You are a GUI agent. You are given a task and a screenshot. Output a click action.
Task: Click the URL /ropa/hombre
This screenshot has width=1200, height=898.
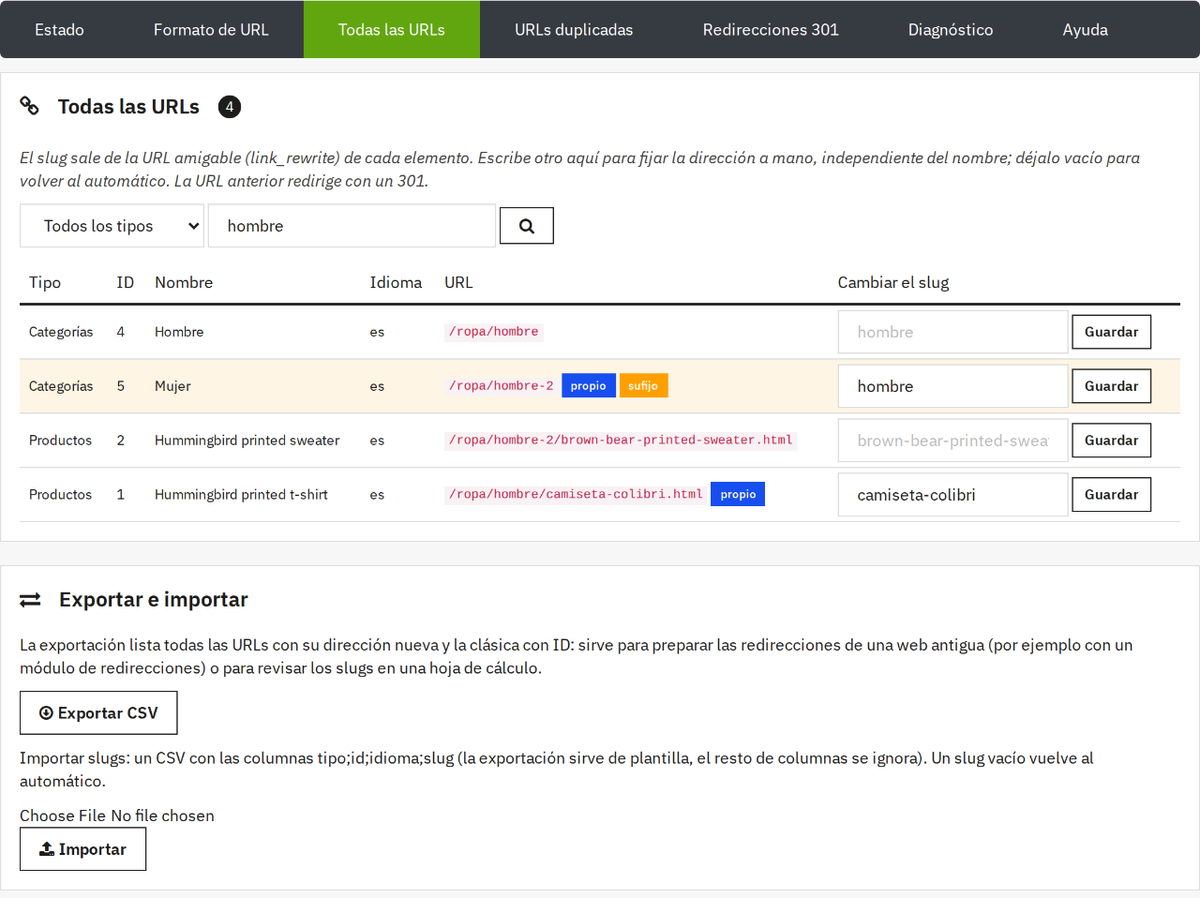pos(494,332)
